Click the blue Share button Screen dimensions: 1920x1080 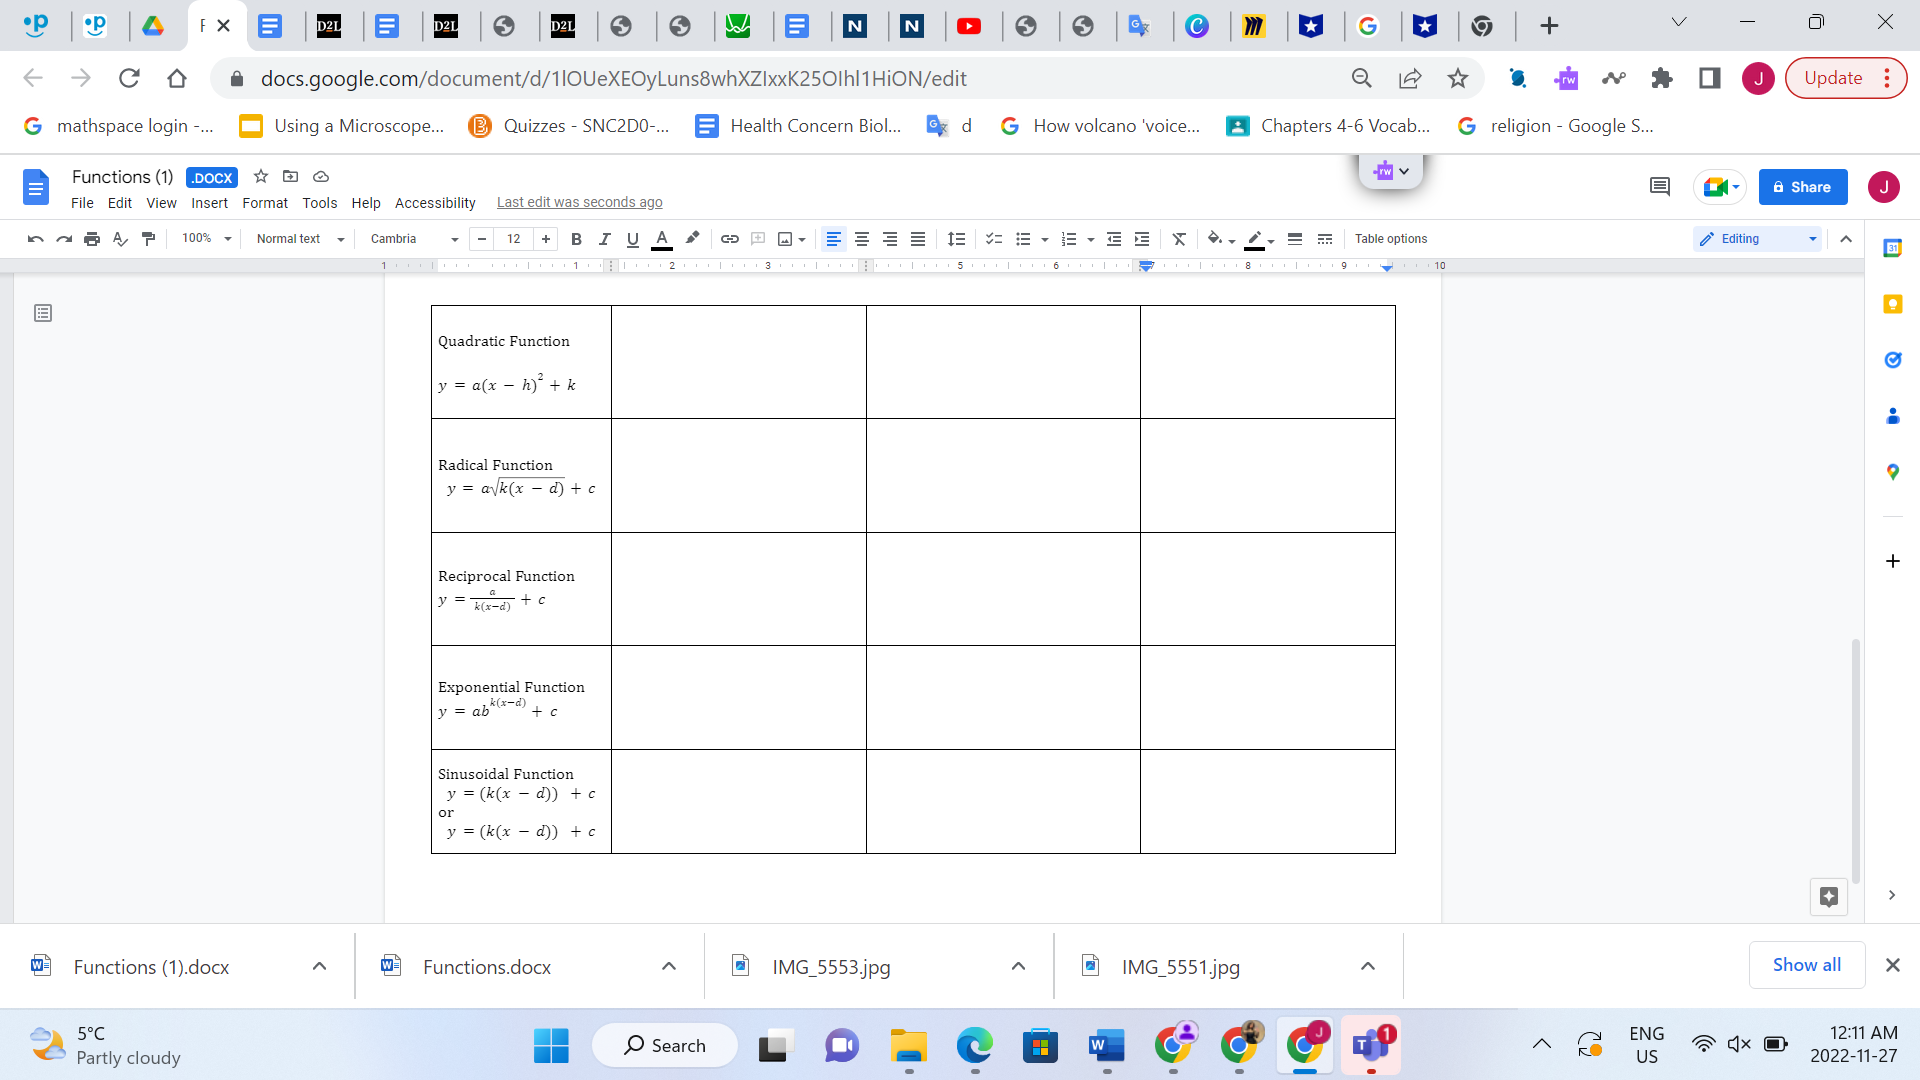coord(1802,187)
